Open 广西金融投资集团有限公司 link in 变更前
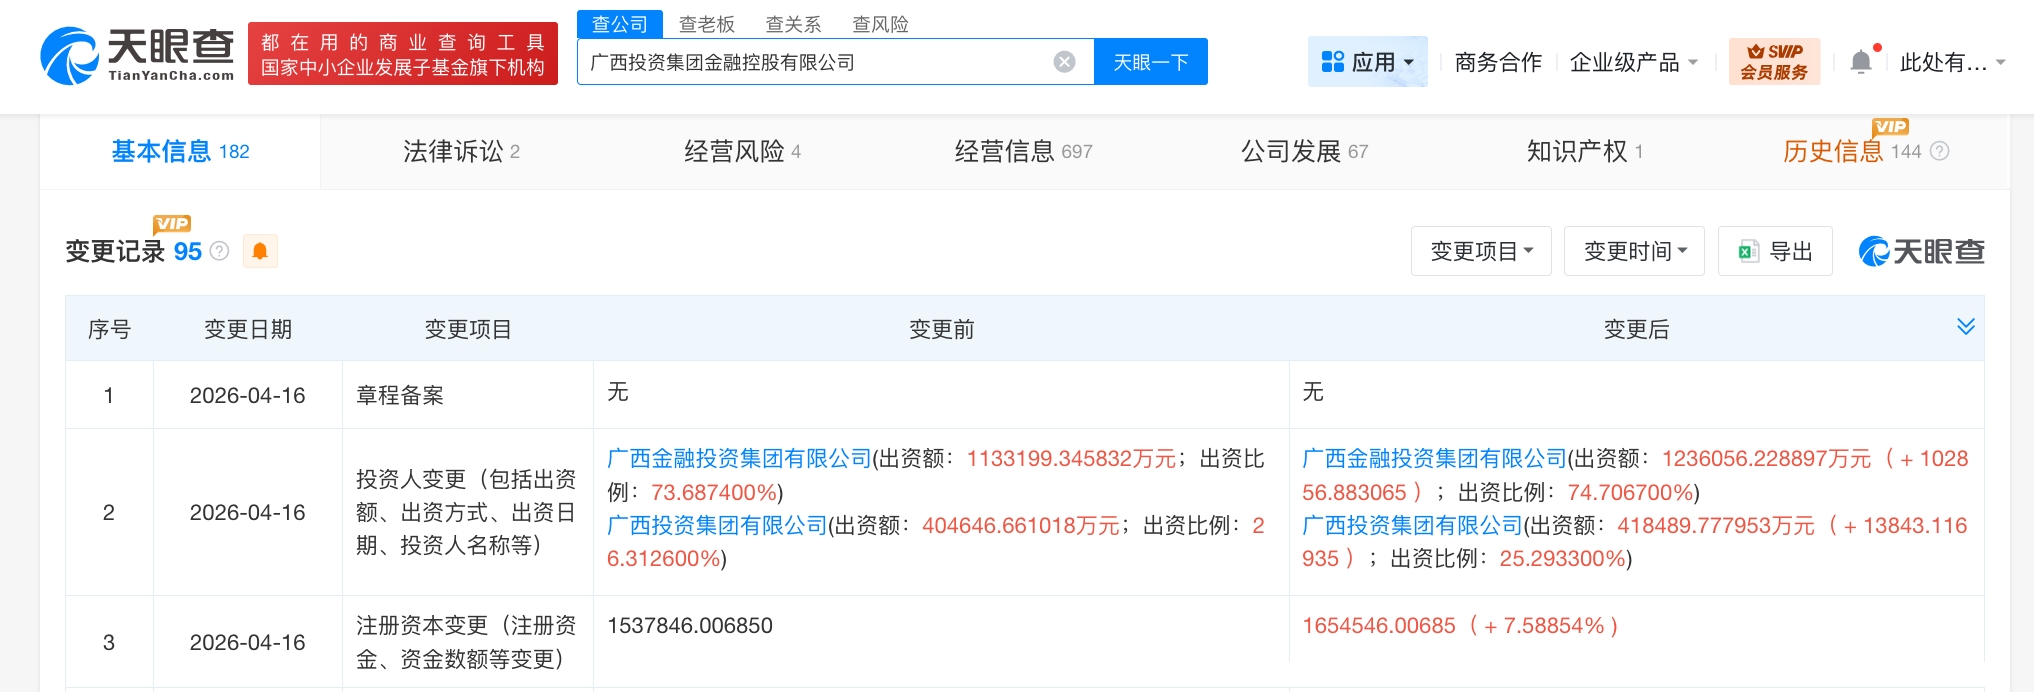This screenshot has height=692, width=2034. (739, 459)
